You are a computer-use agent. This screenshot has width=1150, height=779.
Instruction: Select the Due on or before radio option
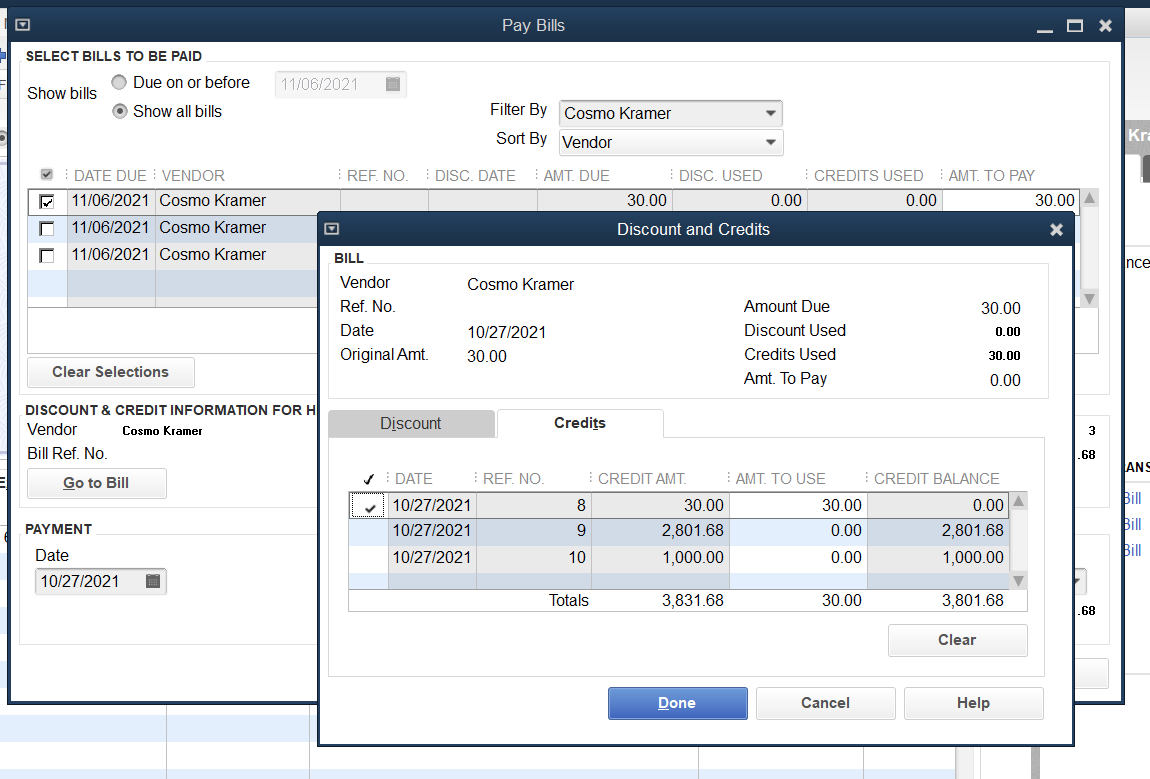[x=119, y=82]
